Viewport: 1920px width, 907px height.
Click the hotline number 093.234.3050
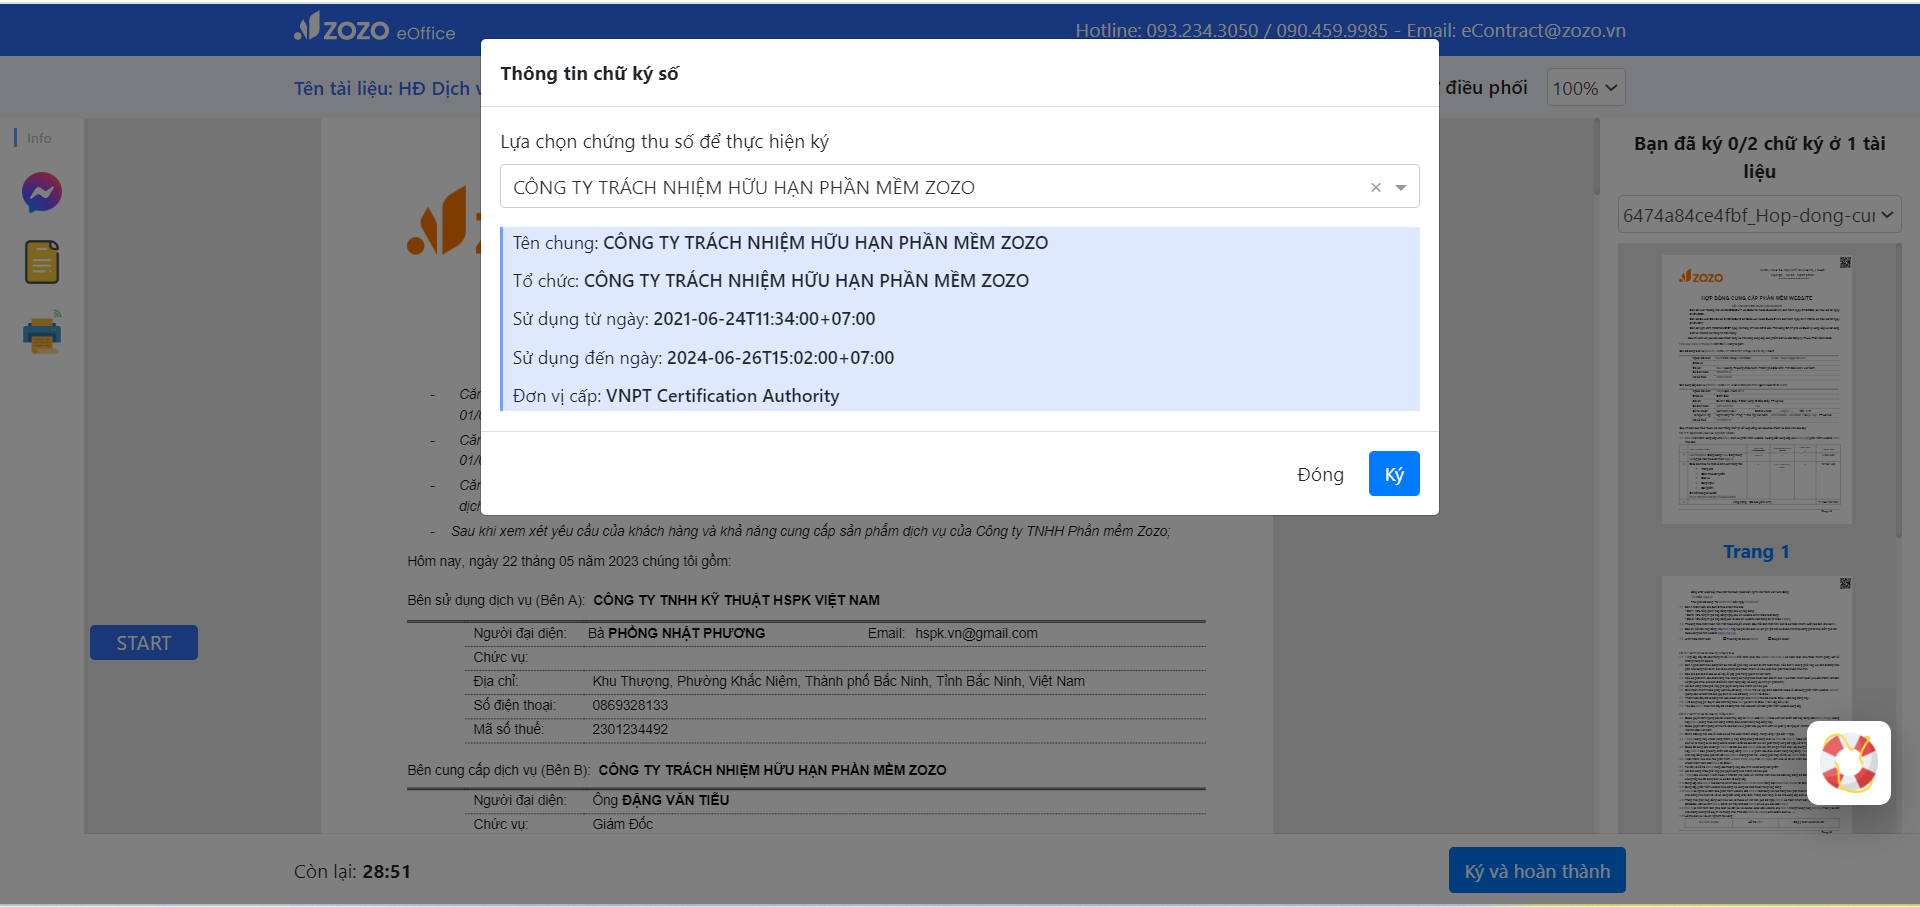[1202, 30]
